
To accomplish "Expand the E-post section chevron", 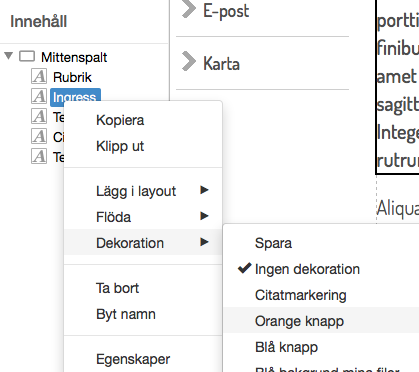I will pyautogui.click(x=189, y=9).
